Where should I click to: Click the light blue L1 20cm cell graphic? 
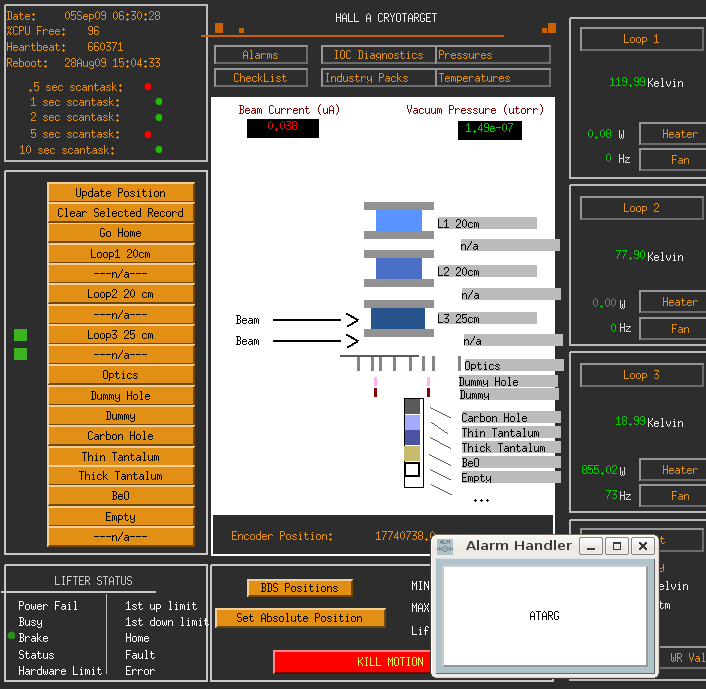click(399, 221)
